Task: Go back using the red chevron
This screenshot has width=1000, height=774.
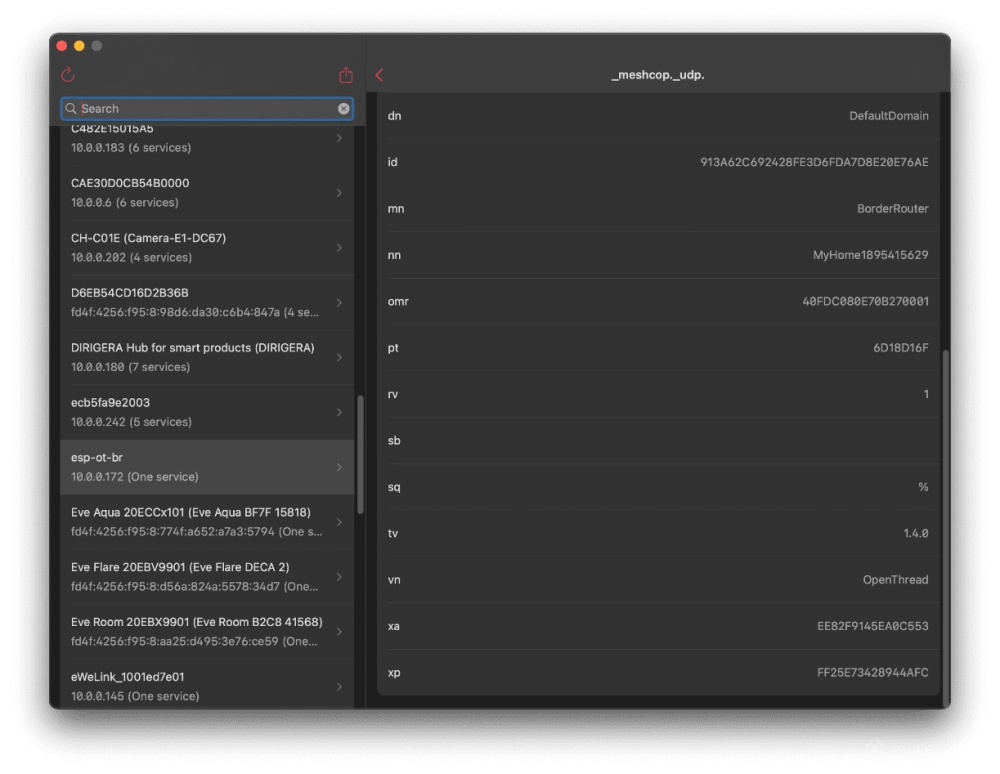Action: tap(379, 75)
